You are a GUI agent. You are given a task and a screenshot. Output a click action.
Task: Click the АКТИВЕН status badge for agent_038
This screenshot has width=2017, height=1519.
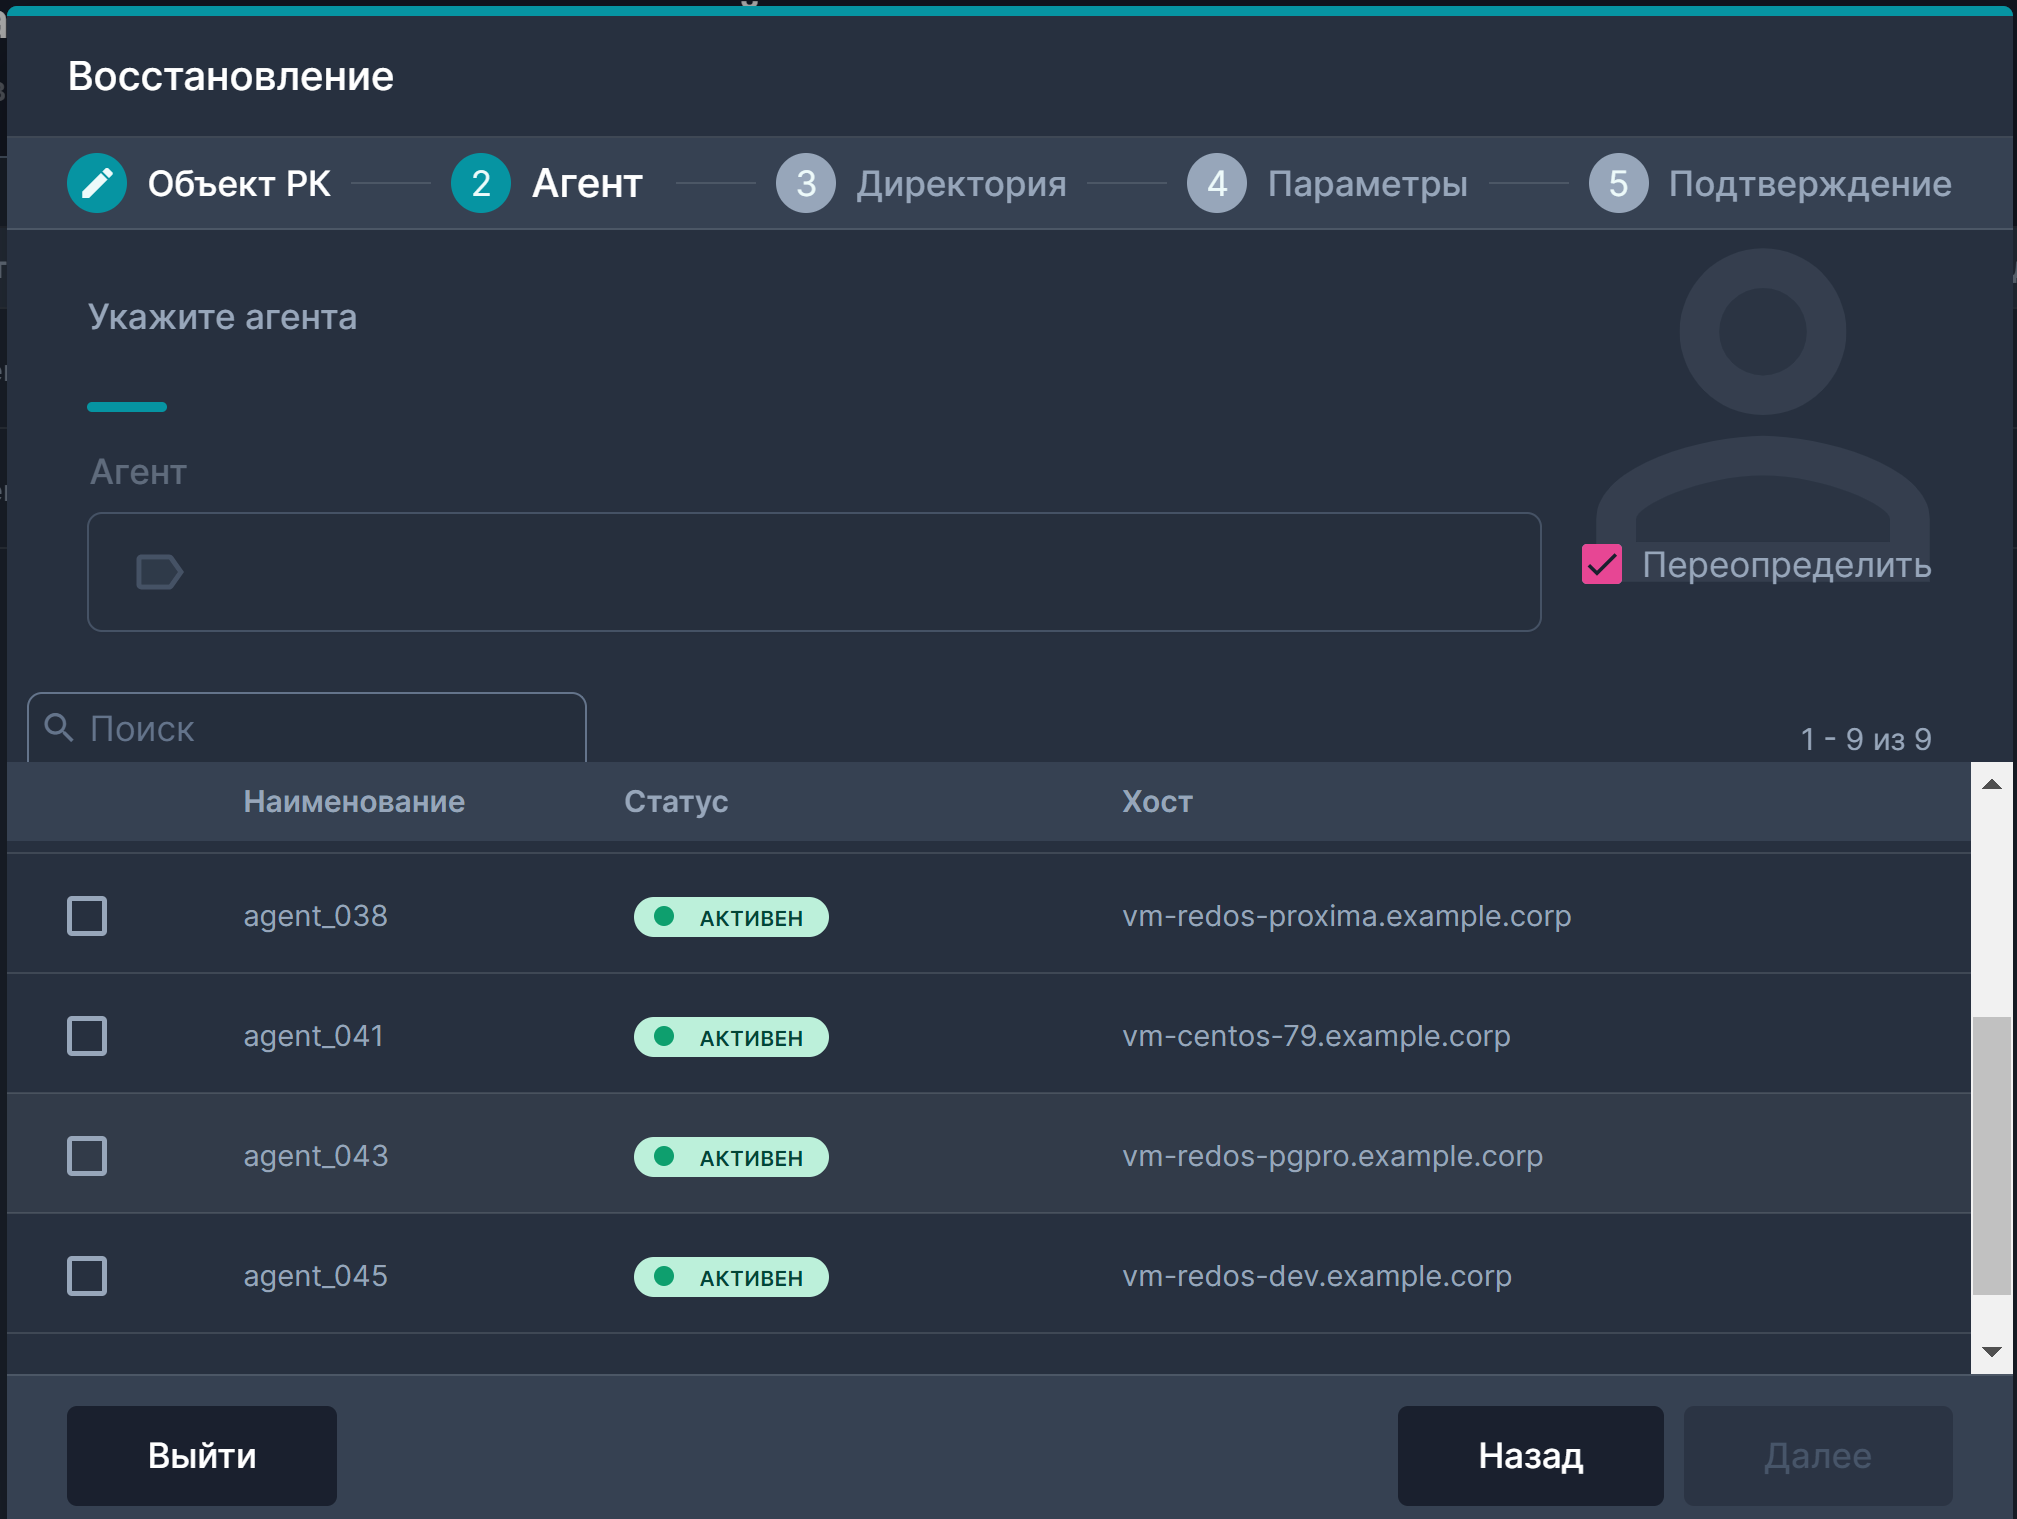(731, 917)
